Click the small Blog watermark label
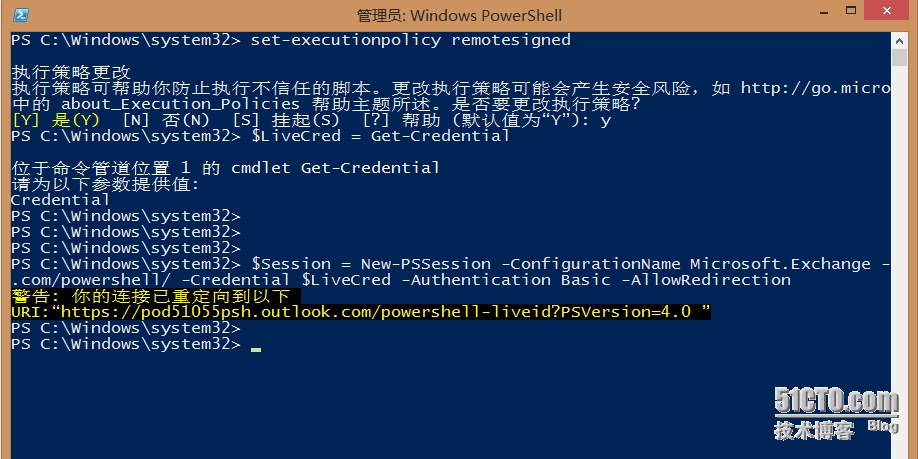Viewport: 918px width, 459px height. pos(882,427)
